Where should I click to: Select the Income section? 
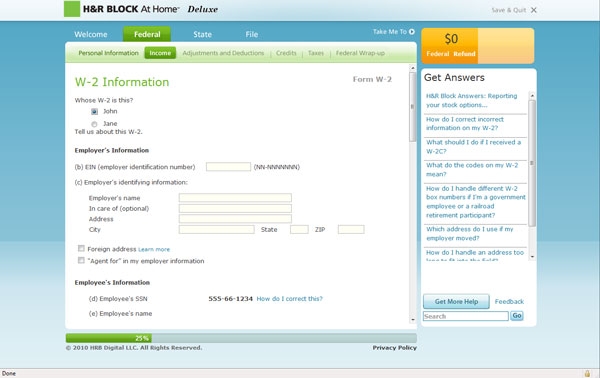(160, 53)
